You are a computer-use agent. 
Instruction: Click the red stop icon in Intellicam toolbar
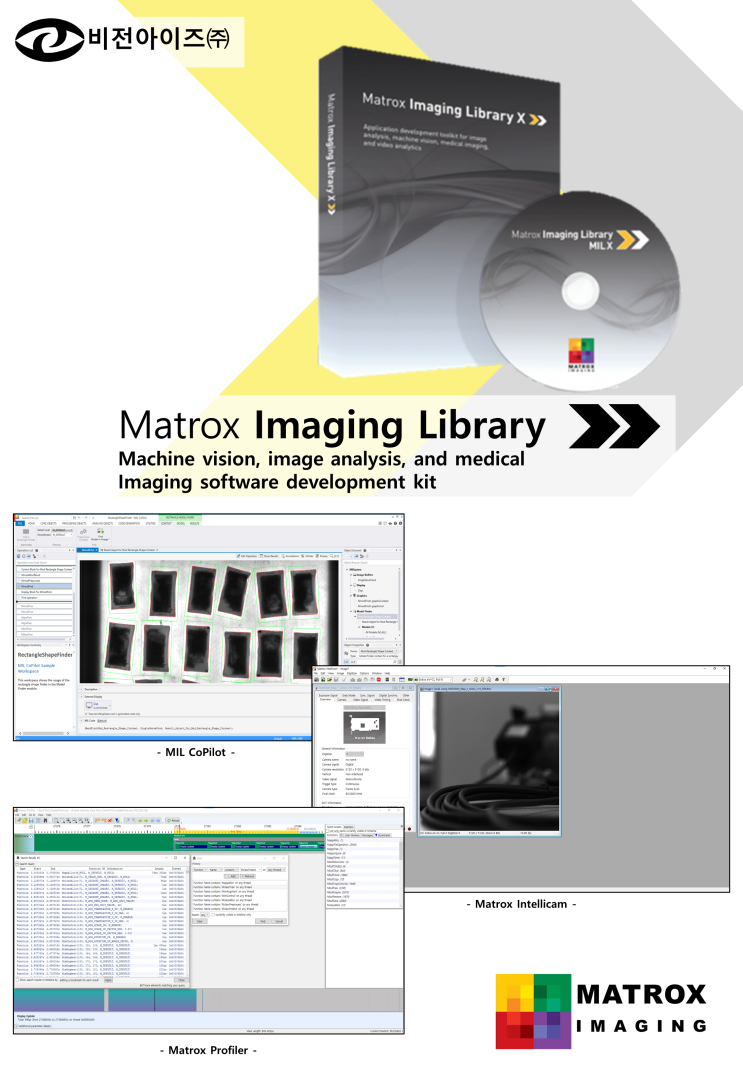pos(378,680)
